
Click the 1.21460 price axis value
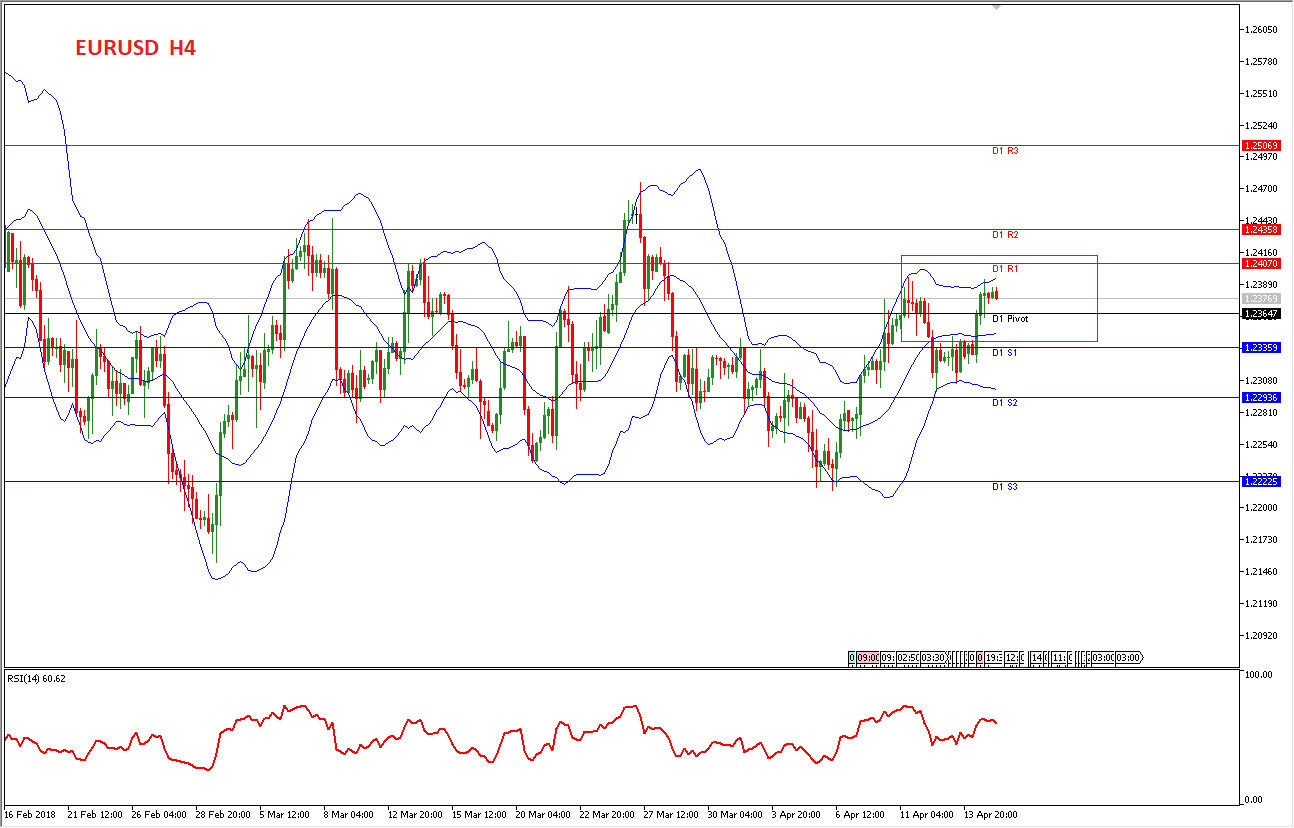click(x=1262, y=572)
